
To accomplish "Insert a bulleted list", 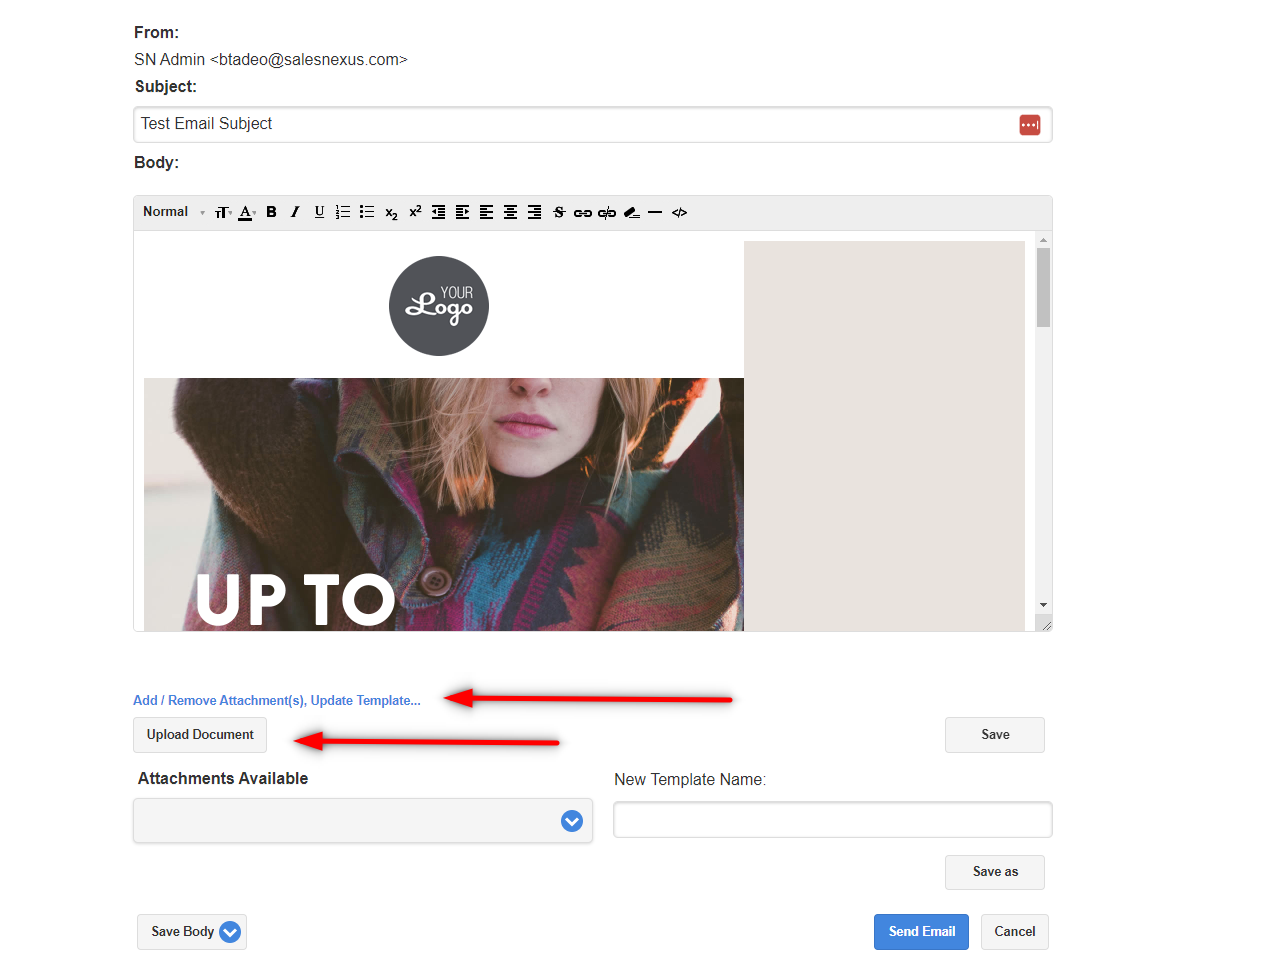I will click(367, 212).
